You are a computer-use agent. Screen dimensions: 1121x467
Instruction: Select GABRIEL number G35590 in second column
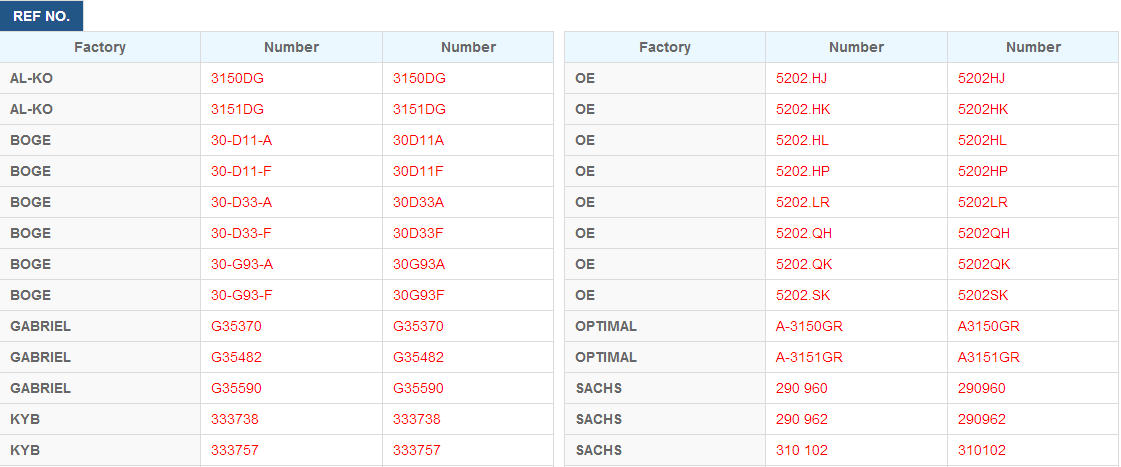(x=418, y=388)
